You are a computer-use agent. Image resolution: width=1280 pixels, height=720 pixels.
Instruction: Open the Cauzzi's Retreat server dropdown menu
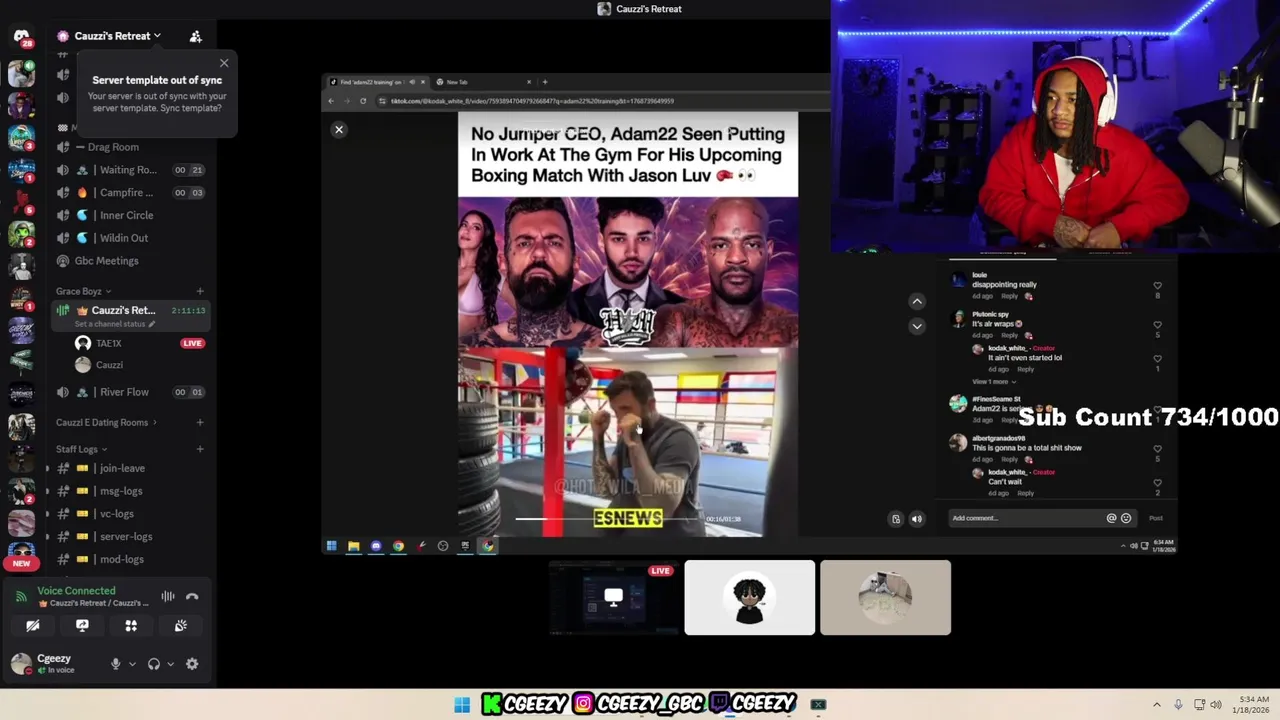click(118, 36)
